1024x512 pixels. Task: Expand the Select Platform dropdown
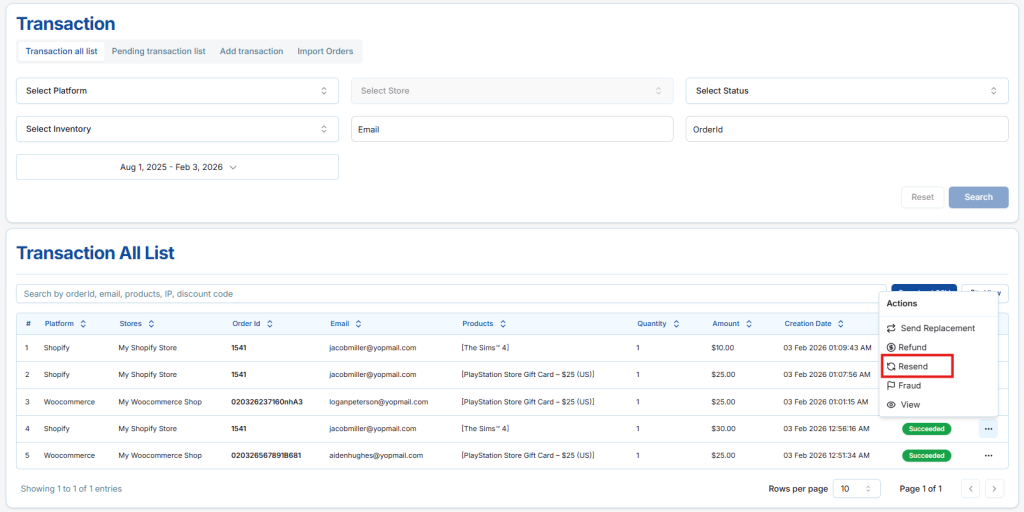(177, 91)
